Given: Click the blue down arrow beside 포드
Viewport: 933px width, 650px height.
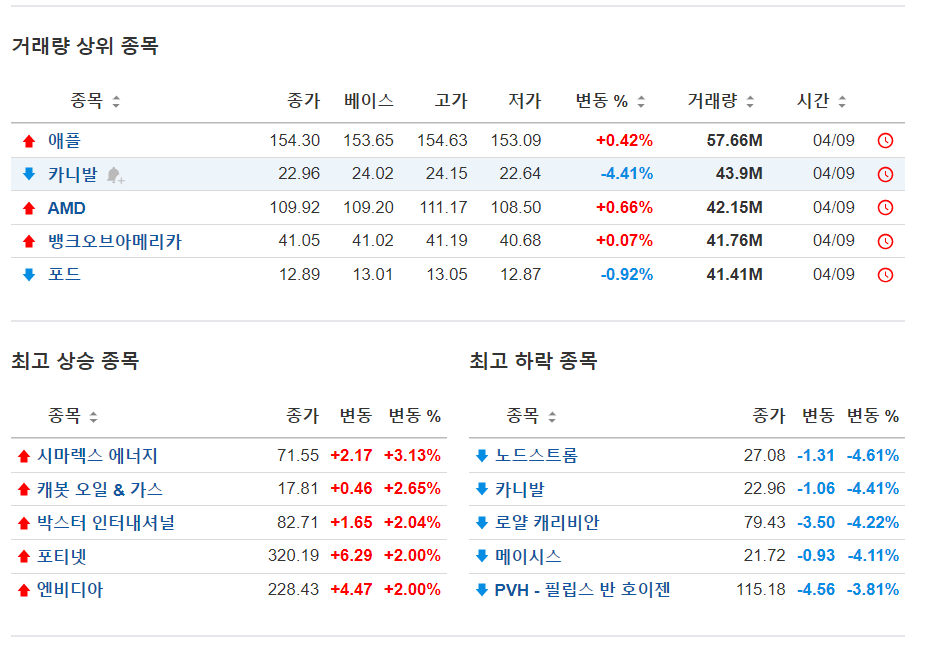Looking at the screenshot, I should point(29,274).
